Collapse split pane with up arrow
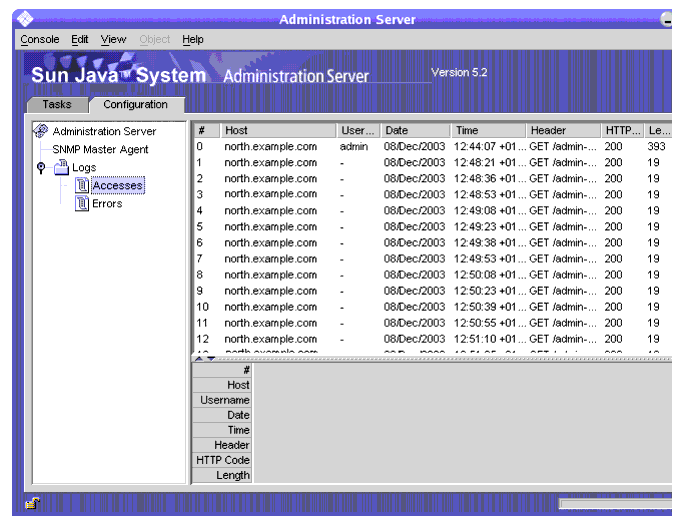Image resolution: width=673 pixels, height=525 pixels. tap(199, 358)
